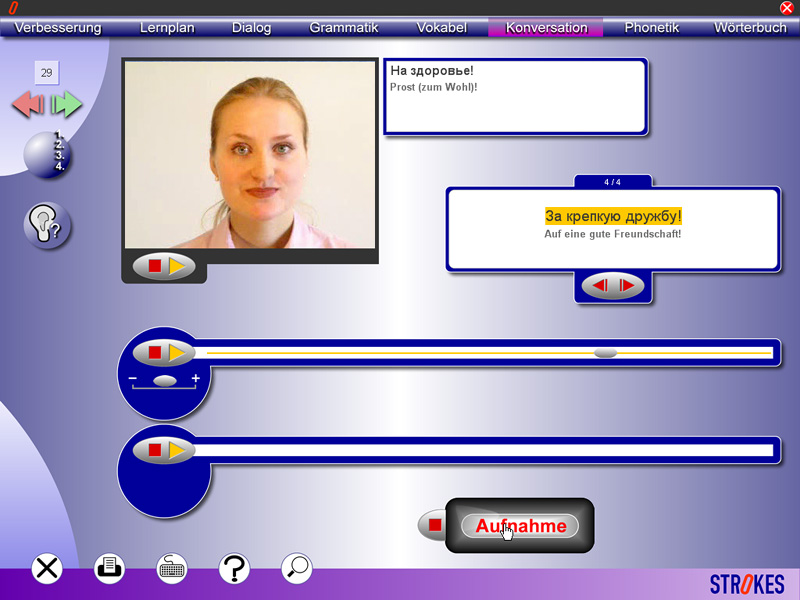Open the numbered list sphere icon
Screen dimensions: 800x600
47,155
